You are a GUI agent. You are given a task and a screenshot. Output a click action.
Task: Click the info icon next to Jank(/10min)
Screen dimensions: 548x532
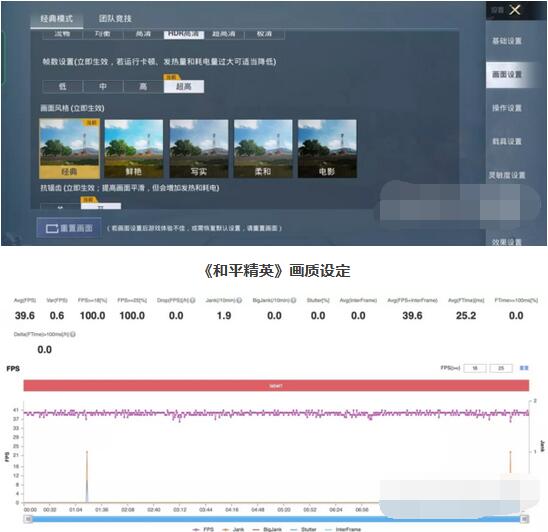click(x=239, y=300)
